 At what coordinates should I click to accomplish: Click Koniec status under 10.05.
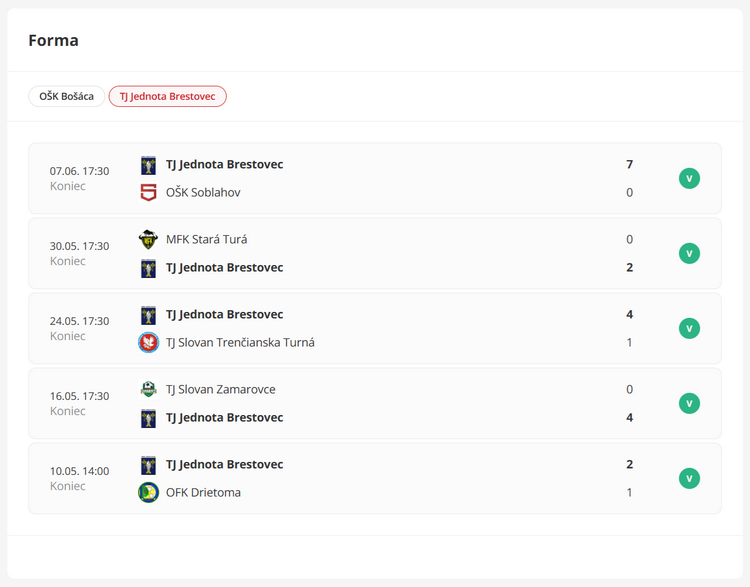67,486
